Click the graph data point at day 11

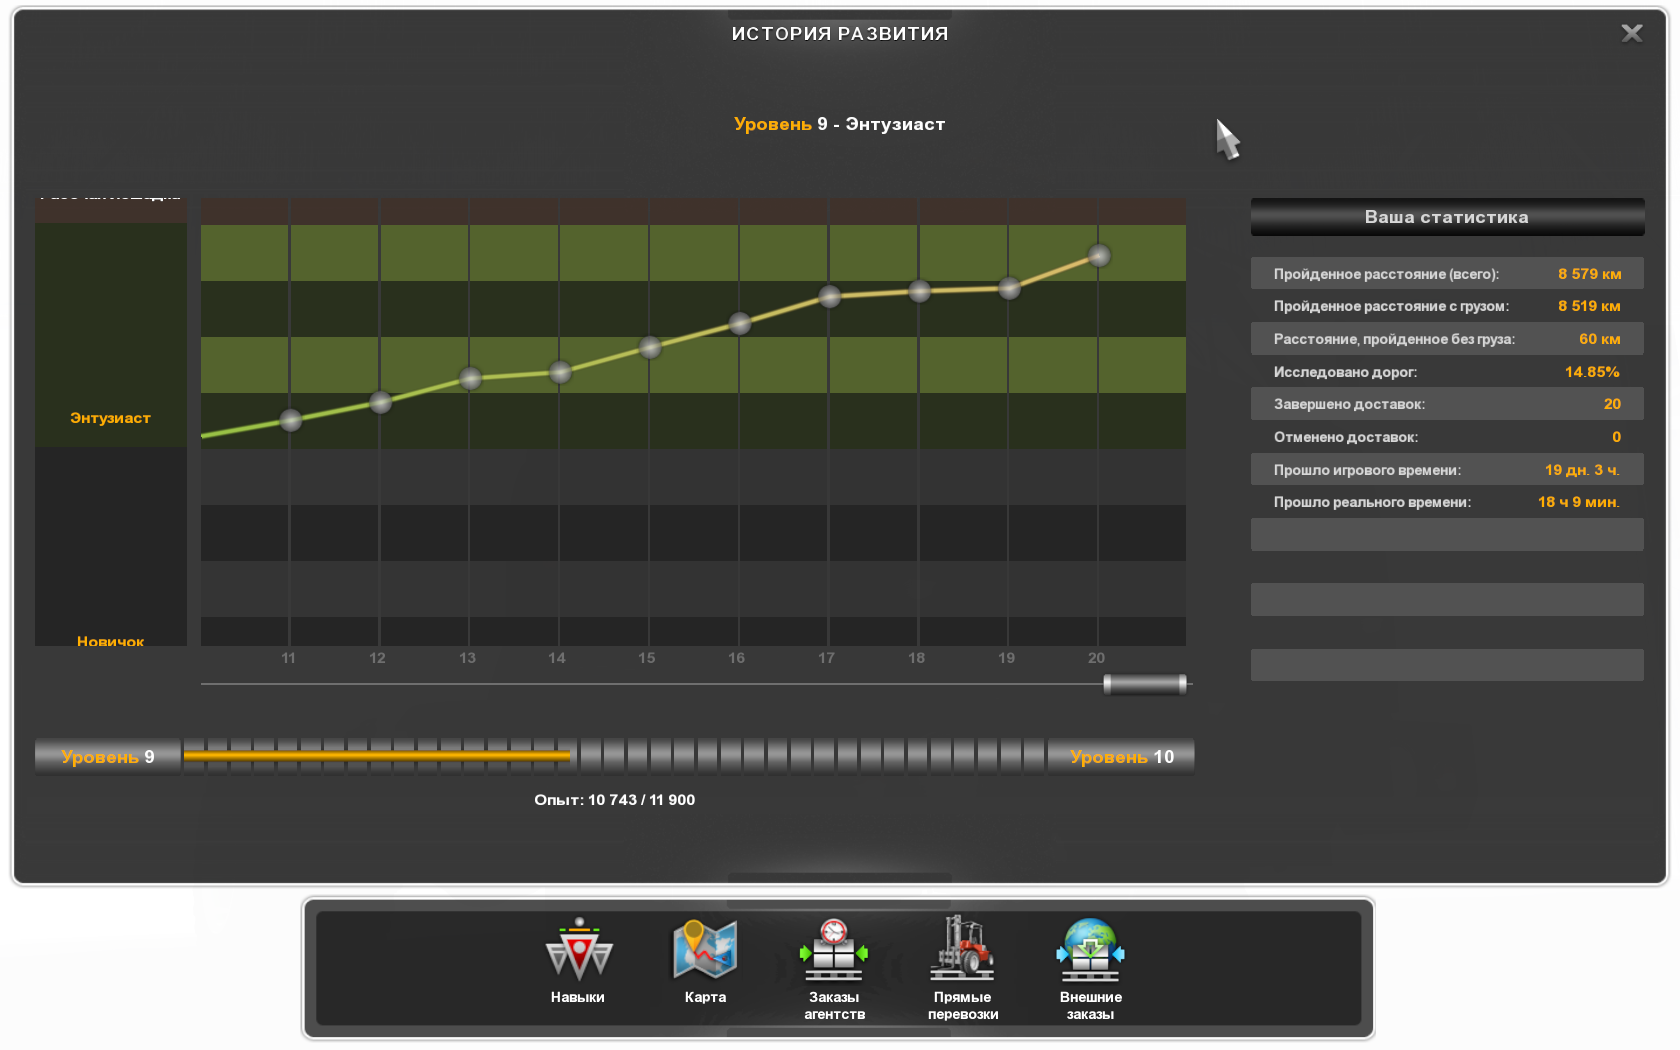(x=291, y=421)
